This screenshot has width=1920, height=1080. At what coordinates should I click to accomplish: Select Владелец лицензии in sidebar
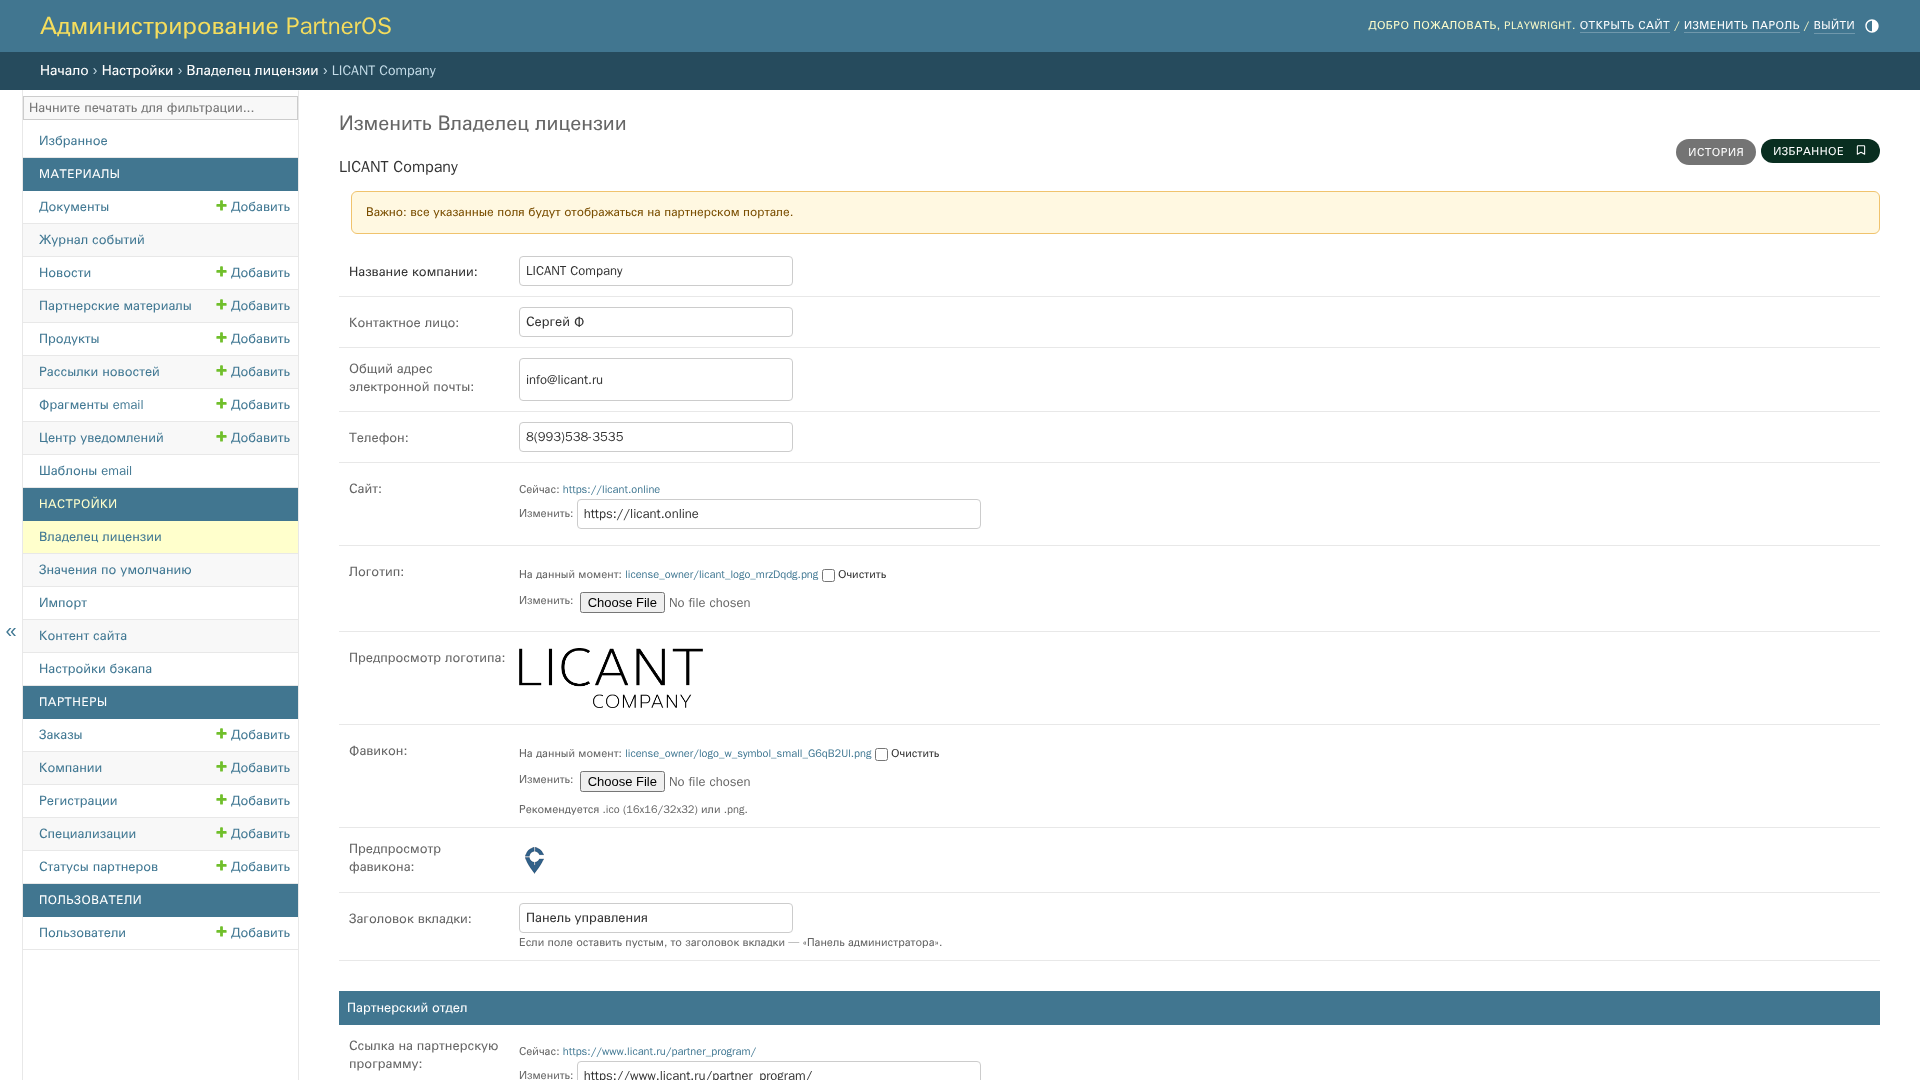pos(100,537)
